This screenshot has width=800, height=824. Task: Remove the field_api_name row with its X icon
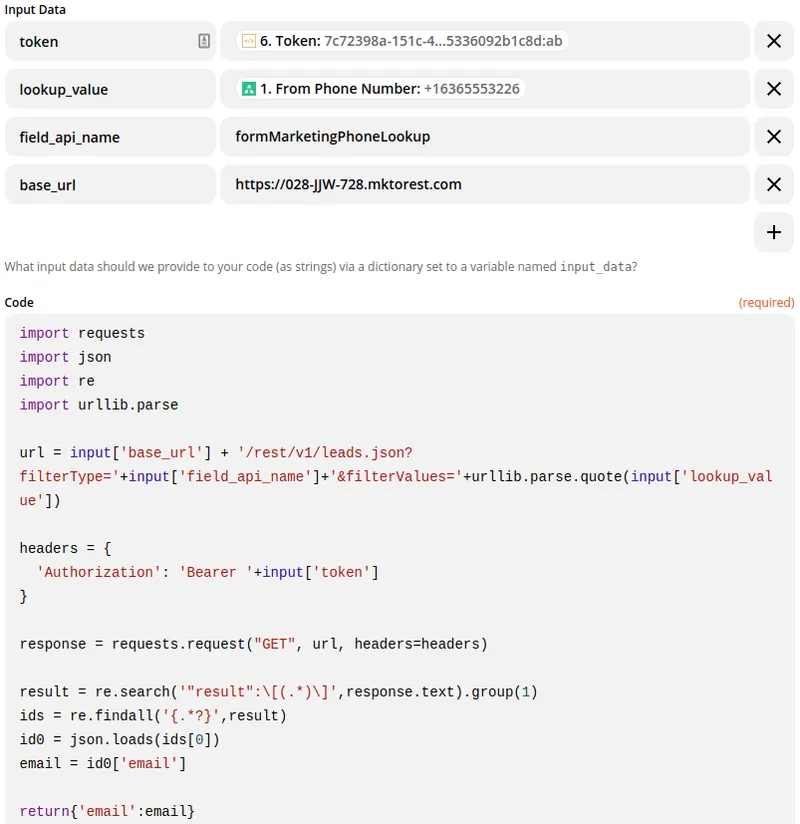[773, 136]
